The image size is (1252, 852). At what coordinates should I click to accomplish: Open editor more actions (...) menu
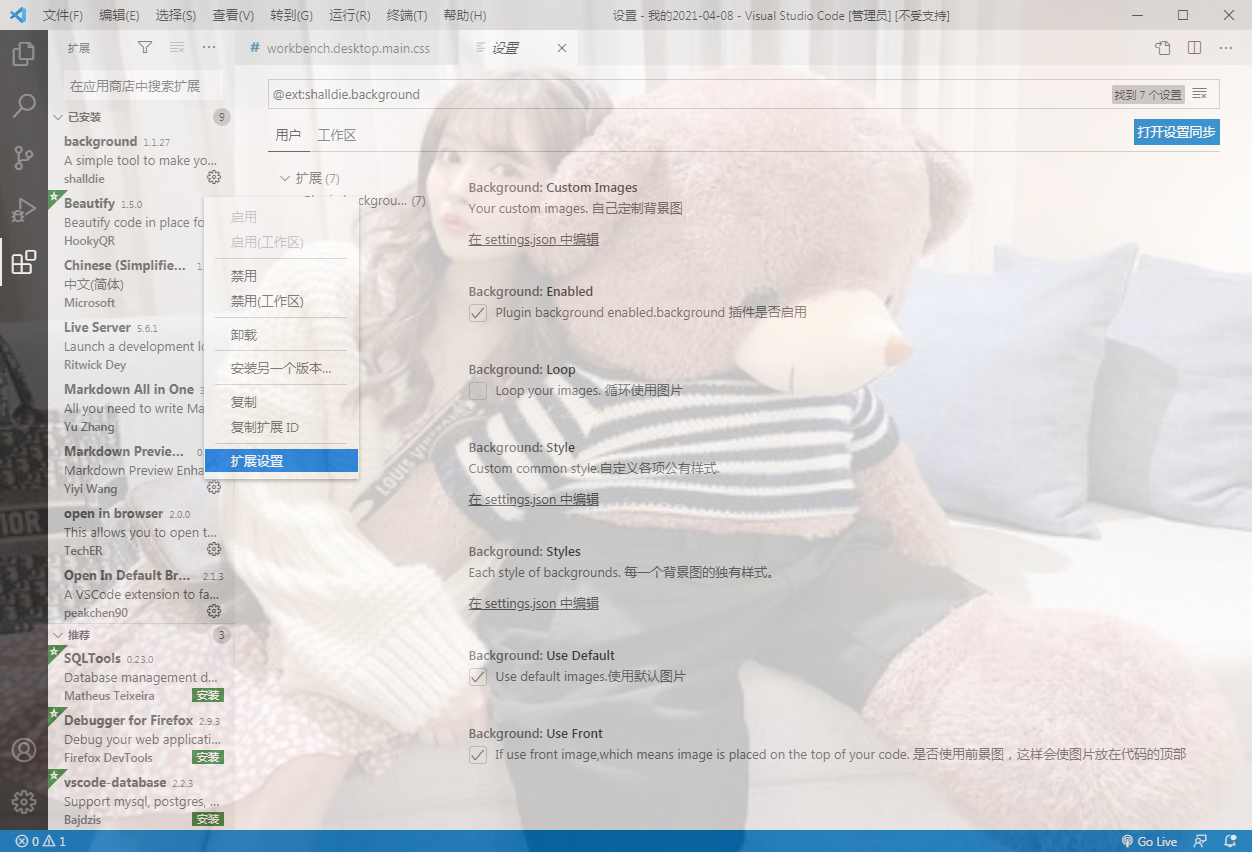1226,48
